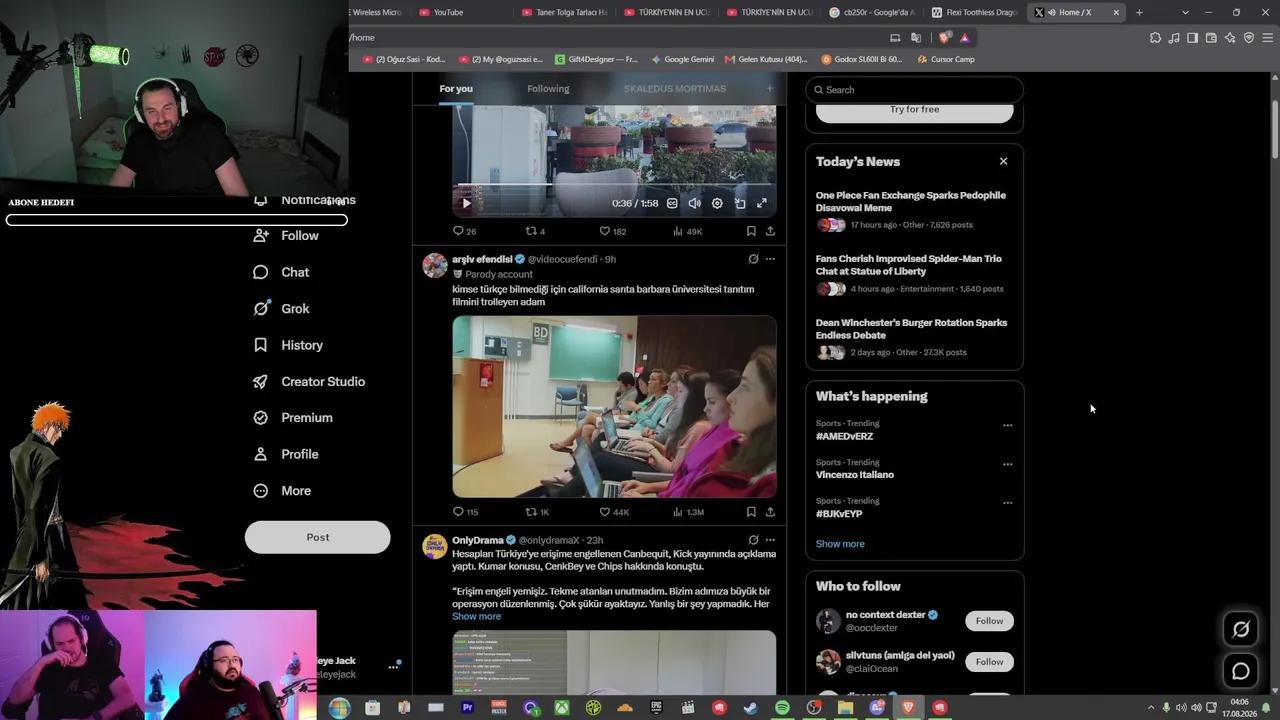1280x720 pixels.
Task: Add a new timeline tab with plus
Action: pyautogui.click(x=770, y=89)
